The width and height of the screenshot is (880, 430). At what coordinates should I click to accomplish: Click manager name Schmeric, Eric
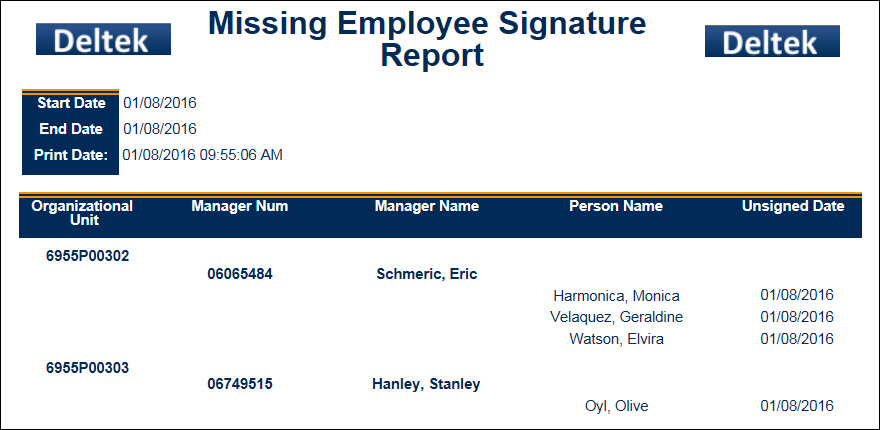(427, 273)
